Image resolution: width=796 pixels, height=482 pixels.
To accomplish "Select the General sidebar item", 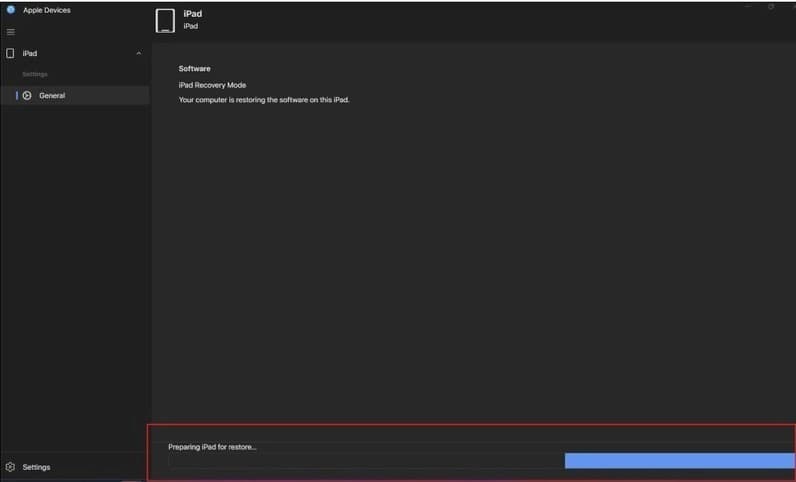I will 75,95.
